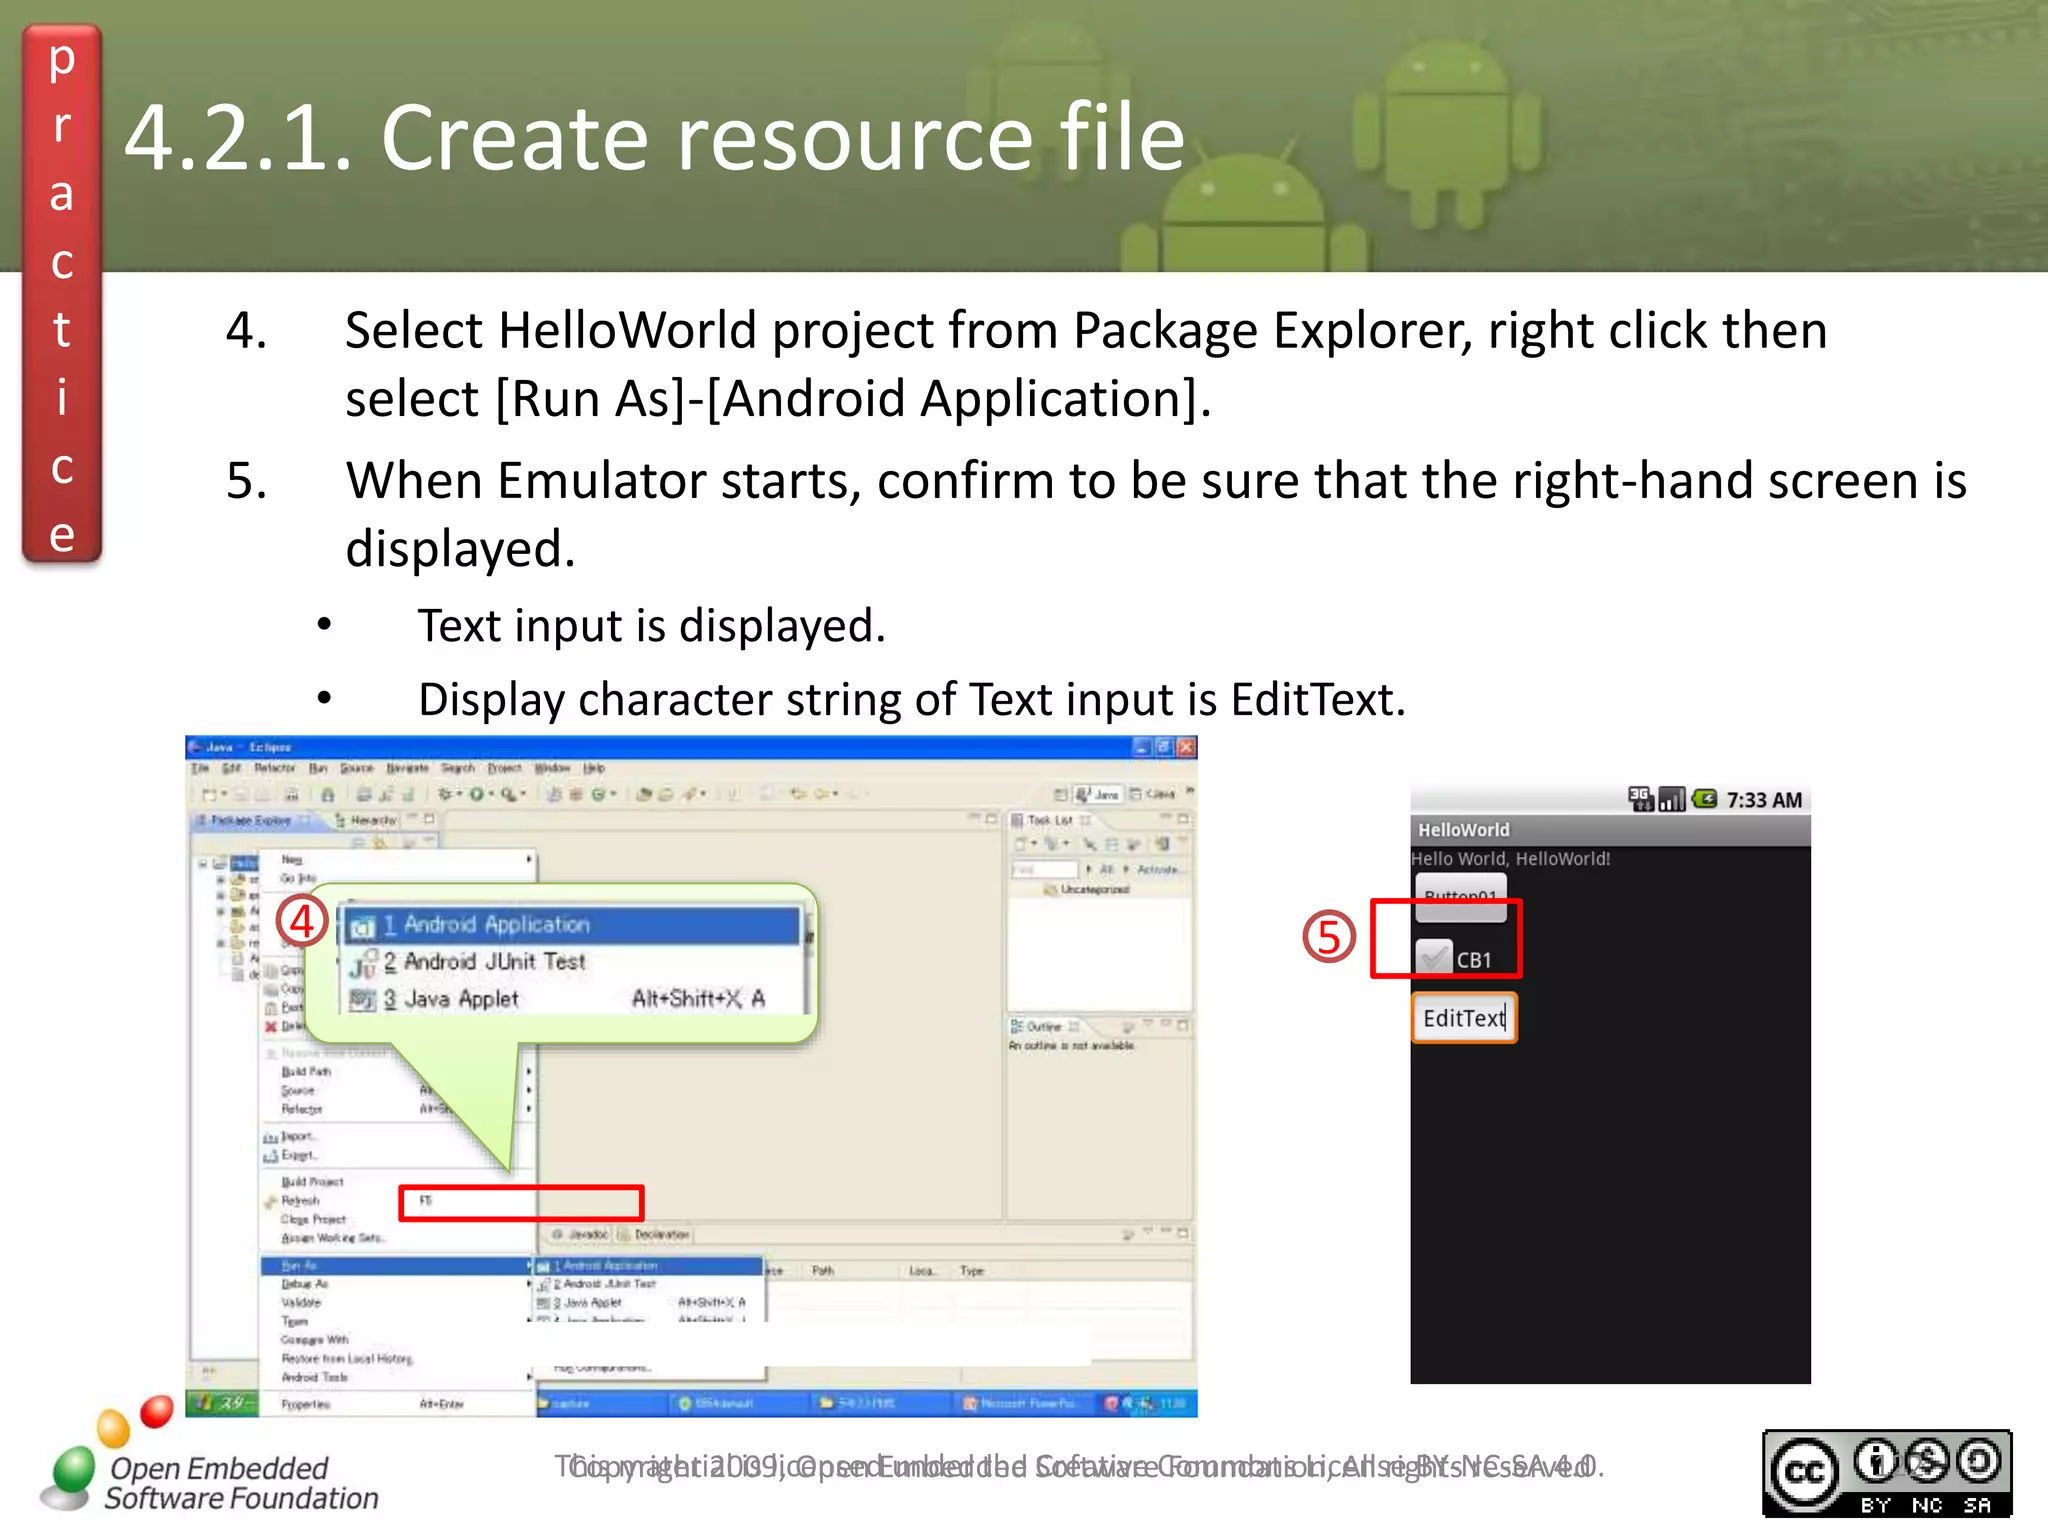The height and width of the screenshot is (1536, 2048).
Task: Click the Task List Find field
Action: [1044, 869]
